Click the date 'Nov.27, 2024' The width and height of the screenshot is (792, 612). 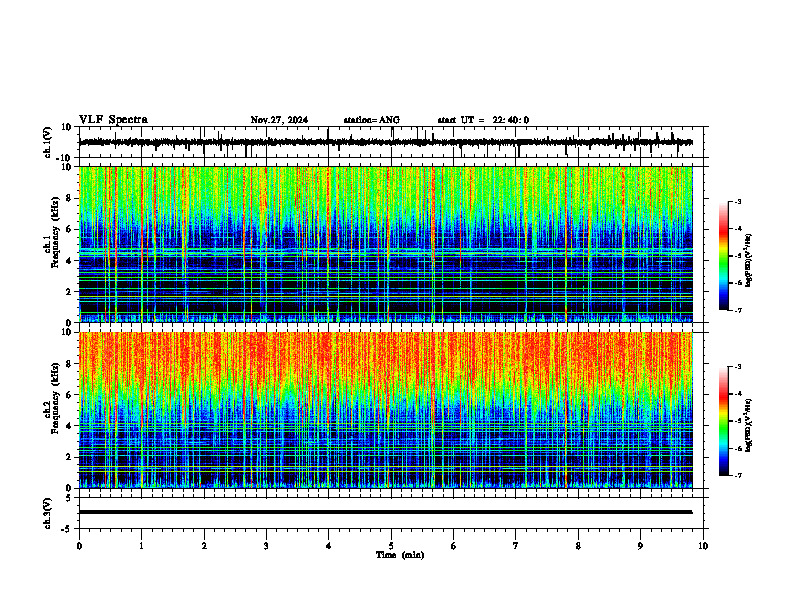point(279,120)
